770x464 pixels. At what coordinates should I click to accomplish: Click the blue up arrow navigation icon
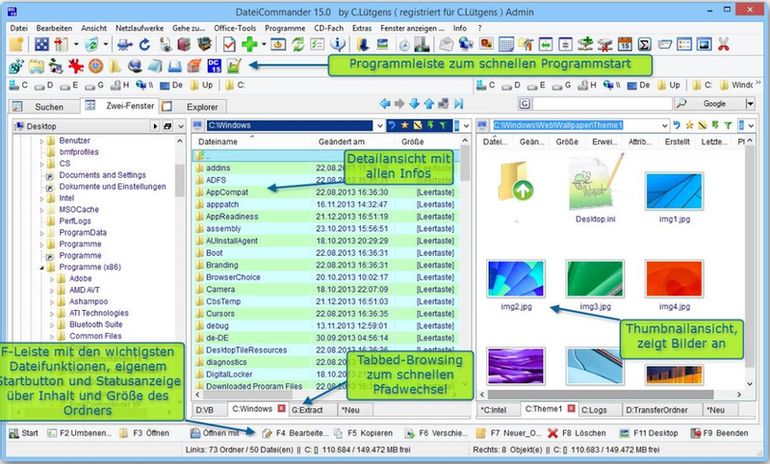point(429,104)
